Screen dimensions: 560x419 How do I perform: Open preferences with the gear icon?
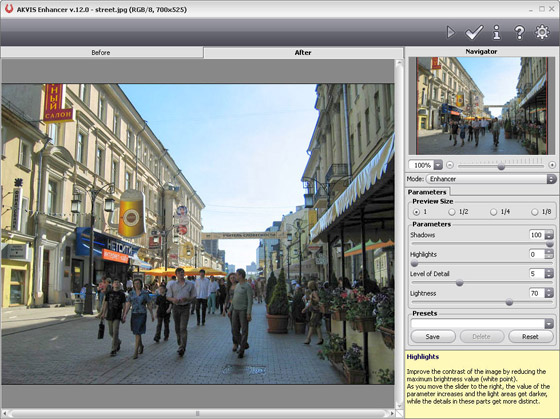point(542,32)
